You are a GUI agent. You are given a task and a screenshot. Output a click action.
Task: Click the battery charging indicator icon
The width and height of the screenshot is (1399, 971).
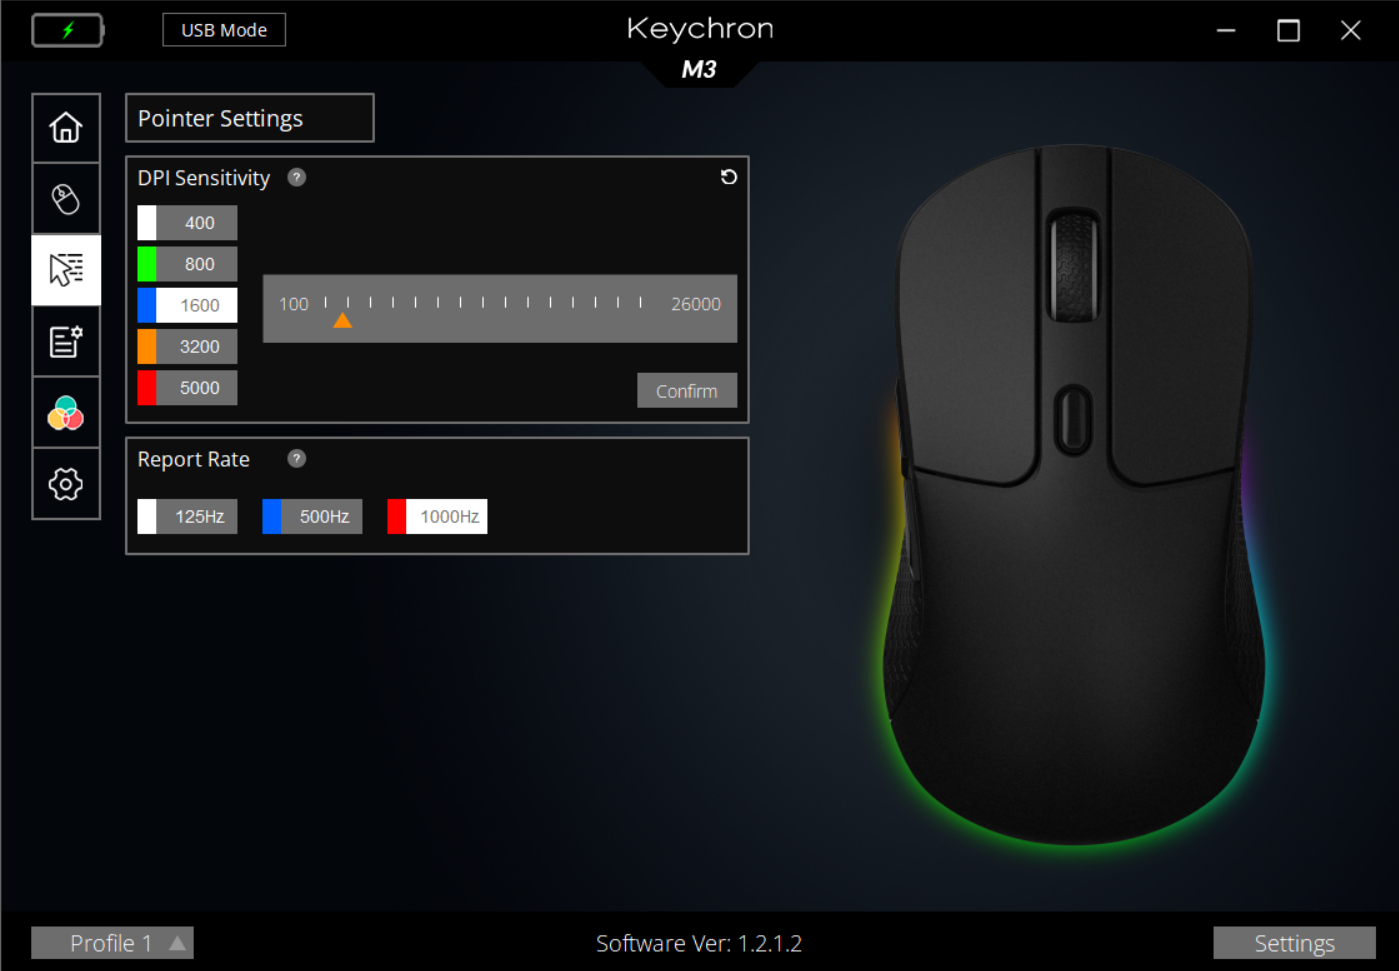(68, 30)
